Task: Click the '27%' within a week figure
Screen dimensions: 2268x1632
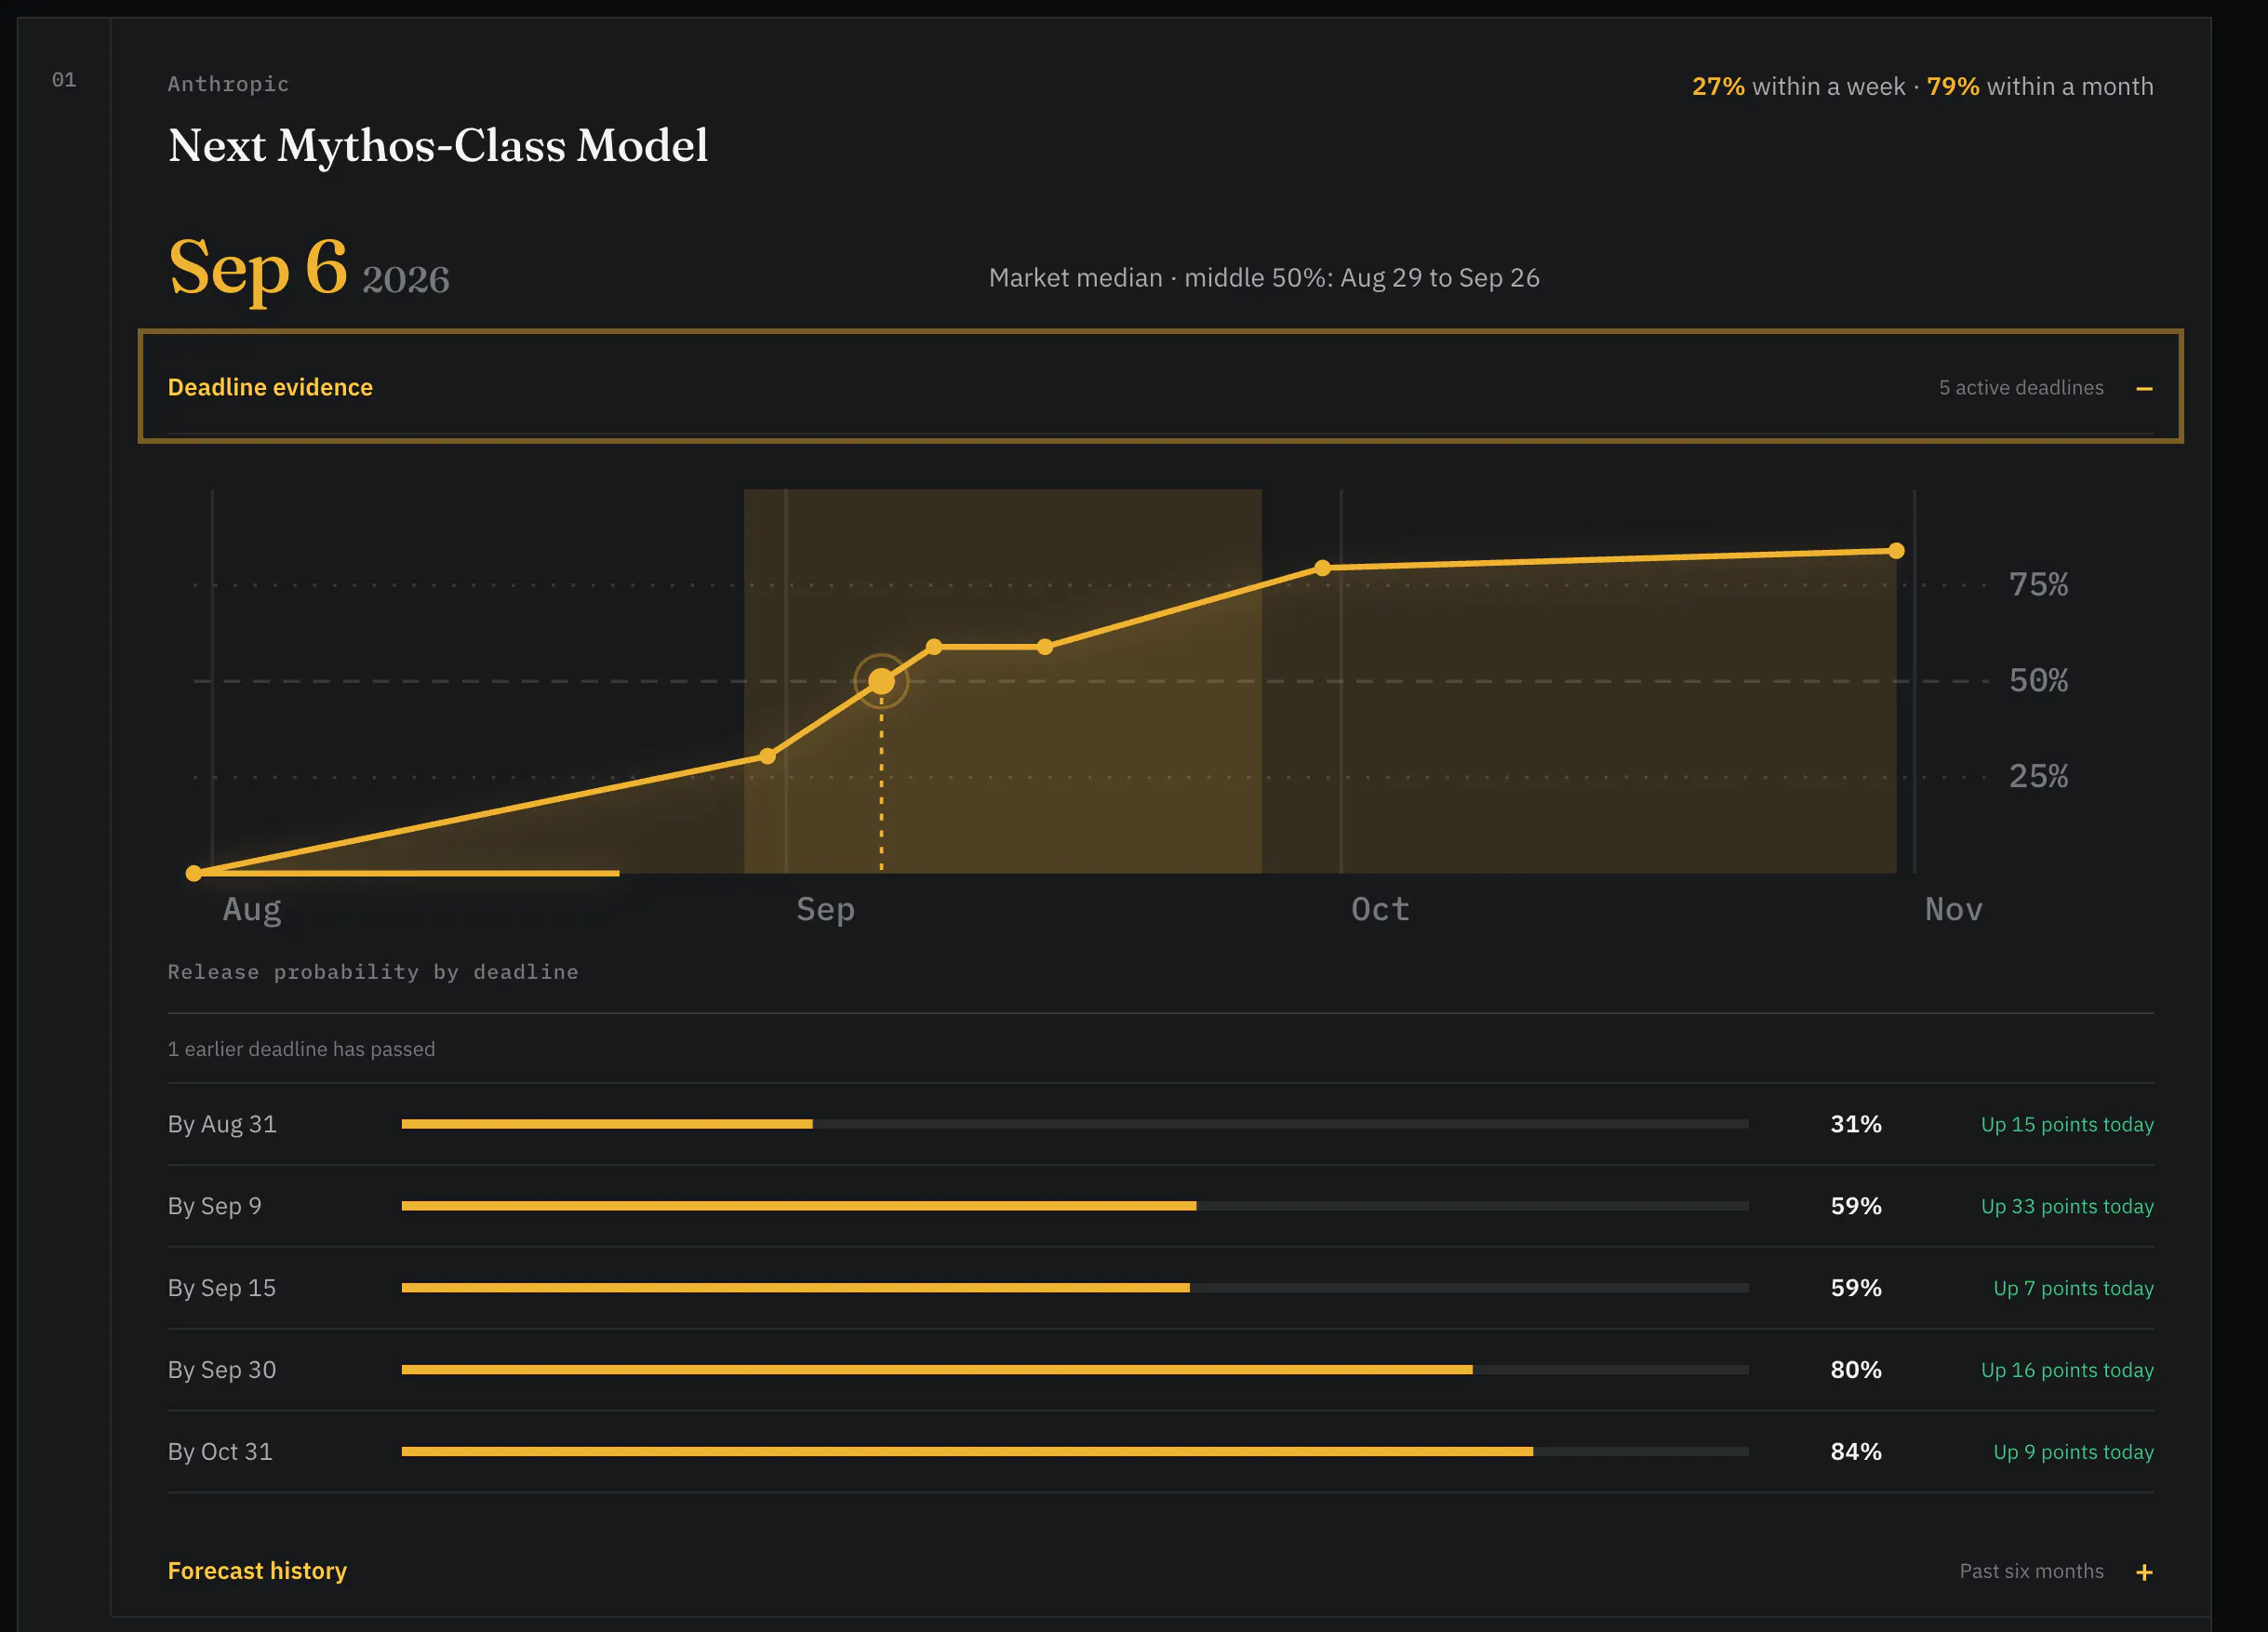Action: (x=1718, y=86)
